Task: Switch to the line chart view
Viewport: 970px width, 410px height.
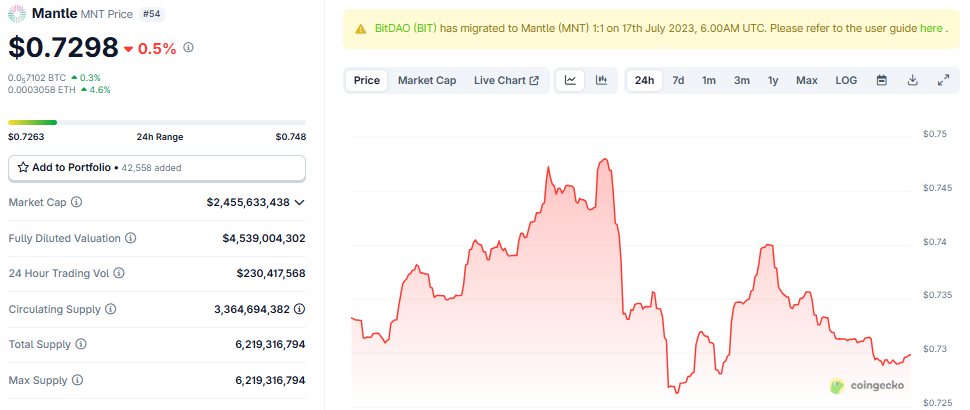Action: click(x=570, y=80)
